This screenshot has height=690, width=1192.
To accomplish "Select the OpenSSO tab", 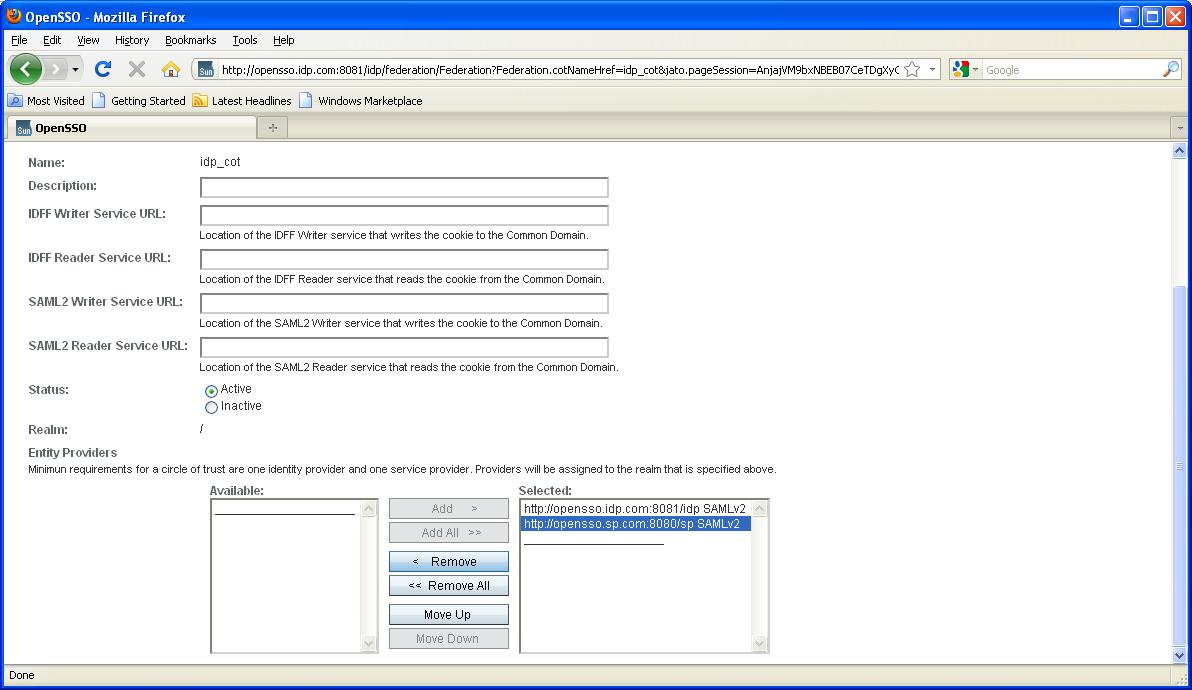I will (131, 128).
